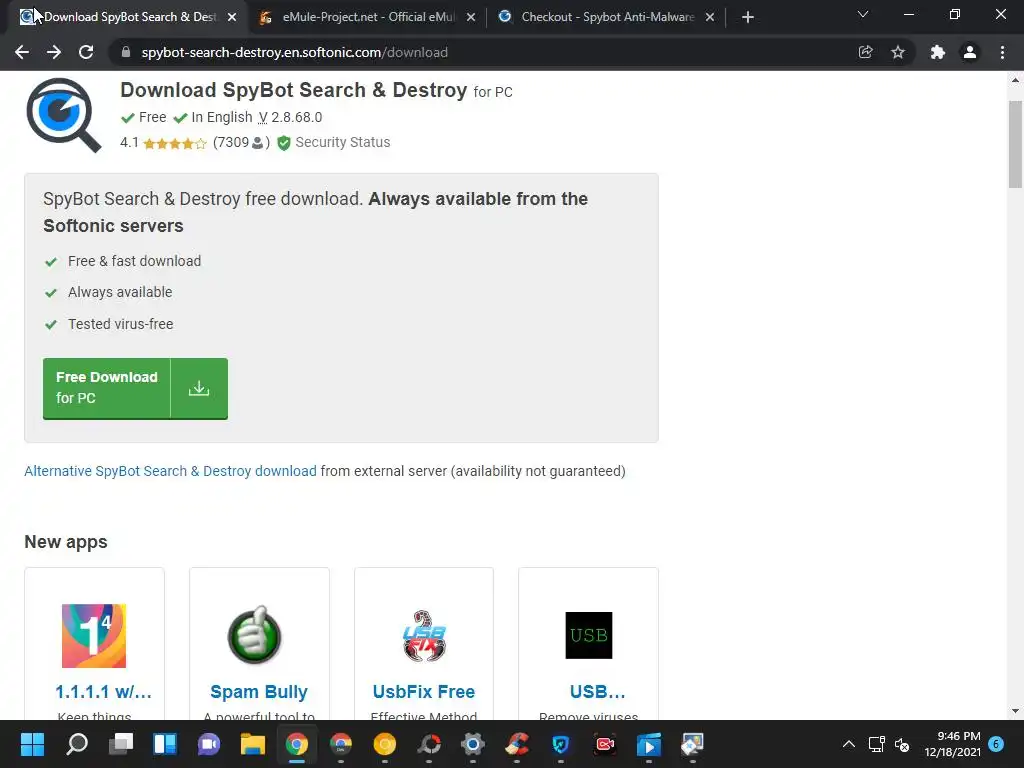Open Chat app on taskbar
The image size is (1024, 768).
[208, 744]
